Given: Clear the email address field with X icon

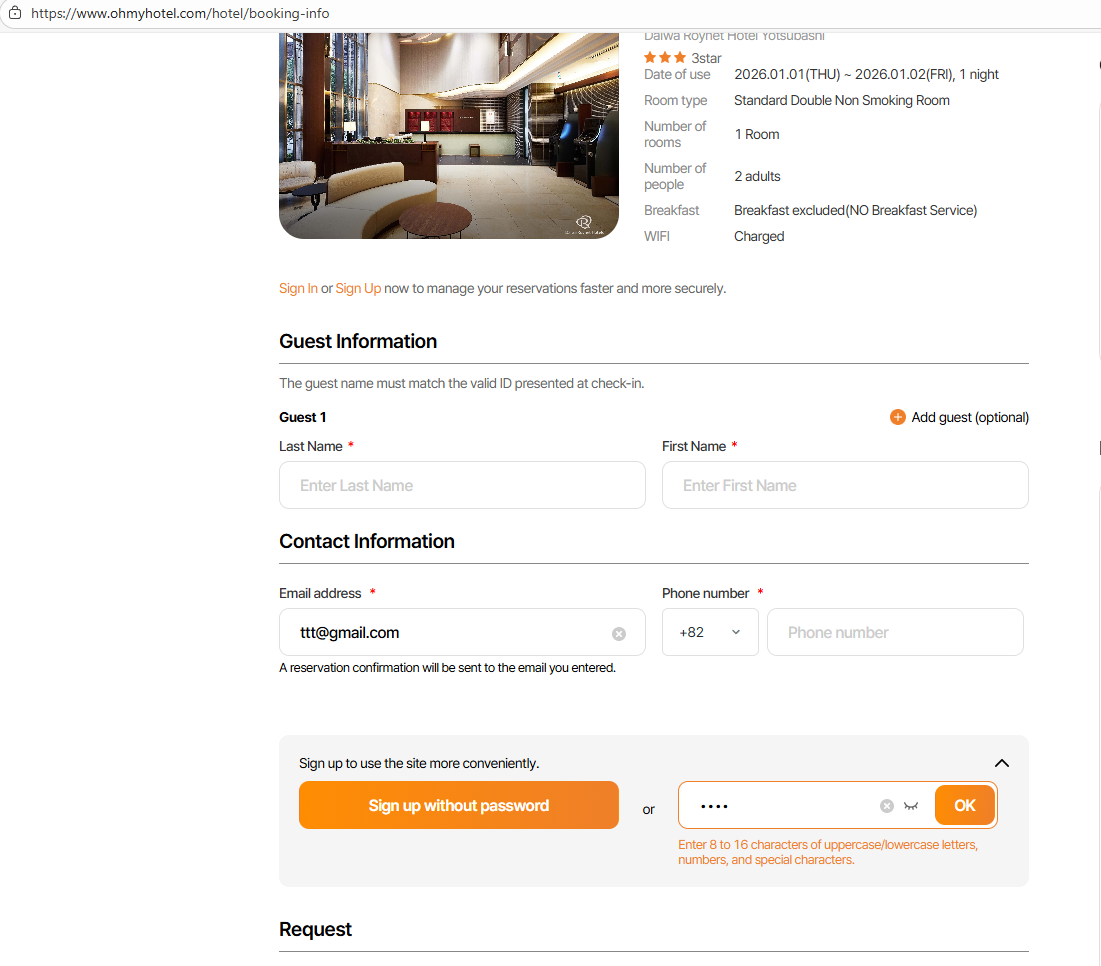Looking at the screenshot, I should (619, 633).
